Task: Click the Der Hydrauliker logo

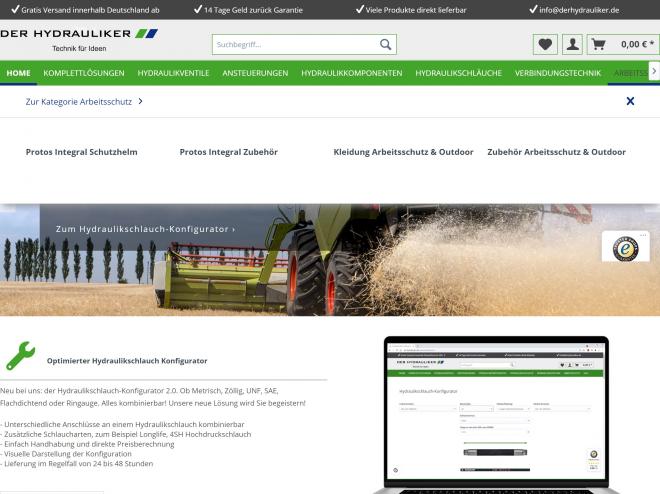Action: (x=79, y=40)
